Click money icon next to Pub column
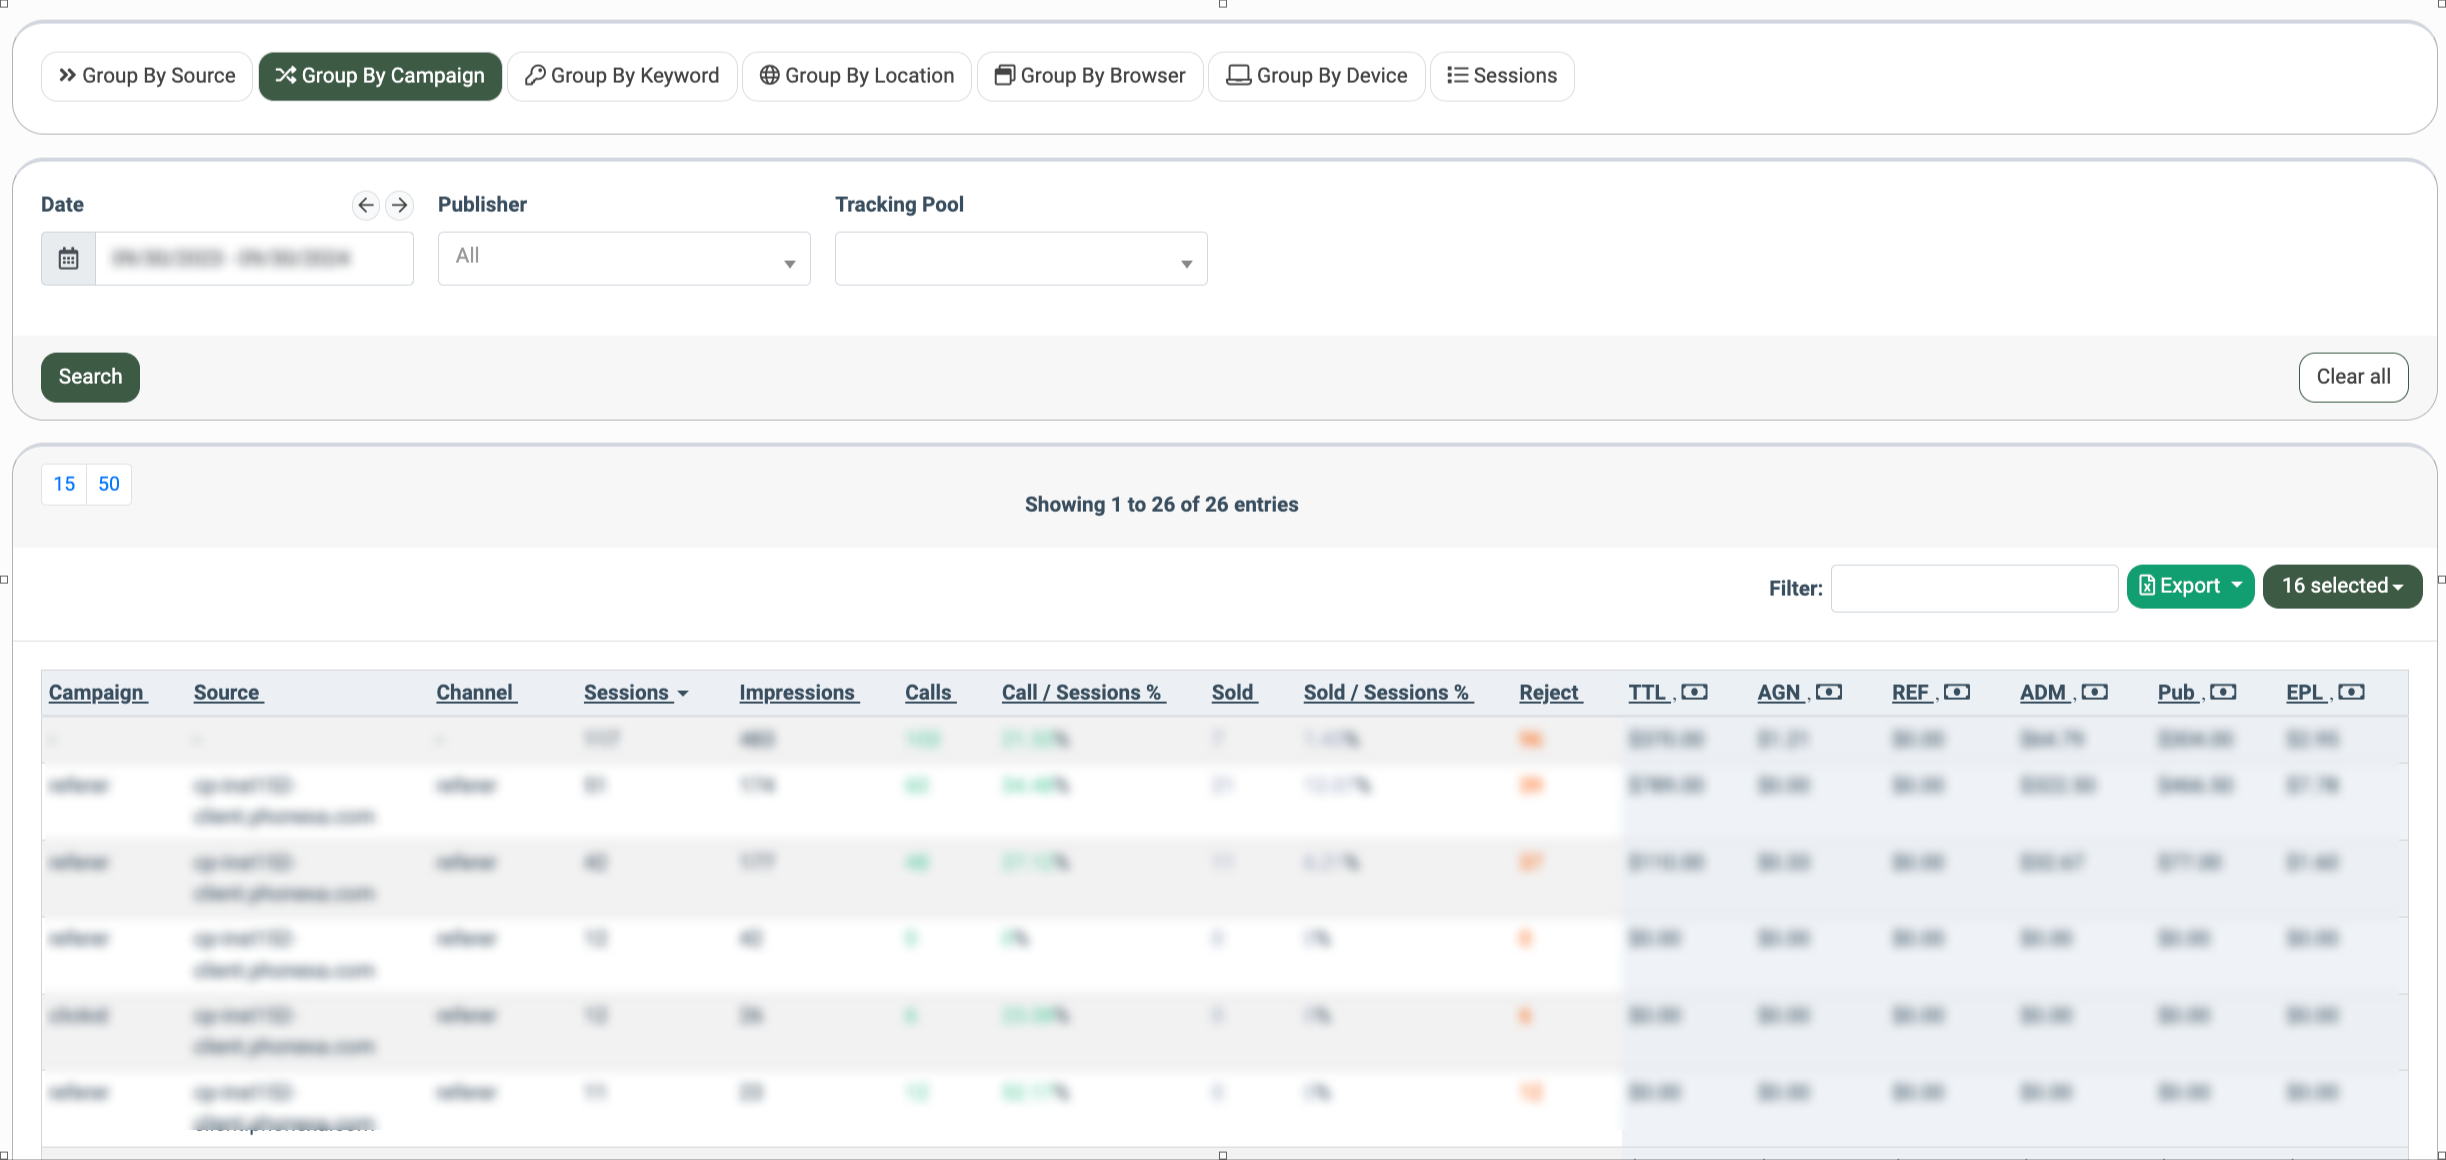Screen dimensions: 2446x1160 (x=2222, y=692)
